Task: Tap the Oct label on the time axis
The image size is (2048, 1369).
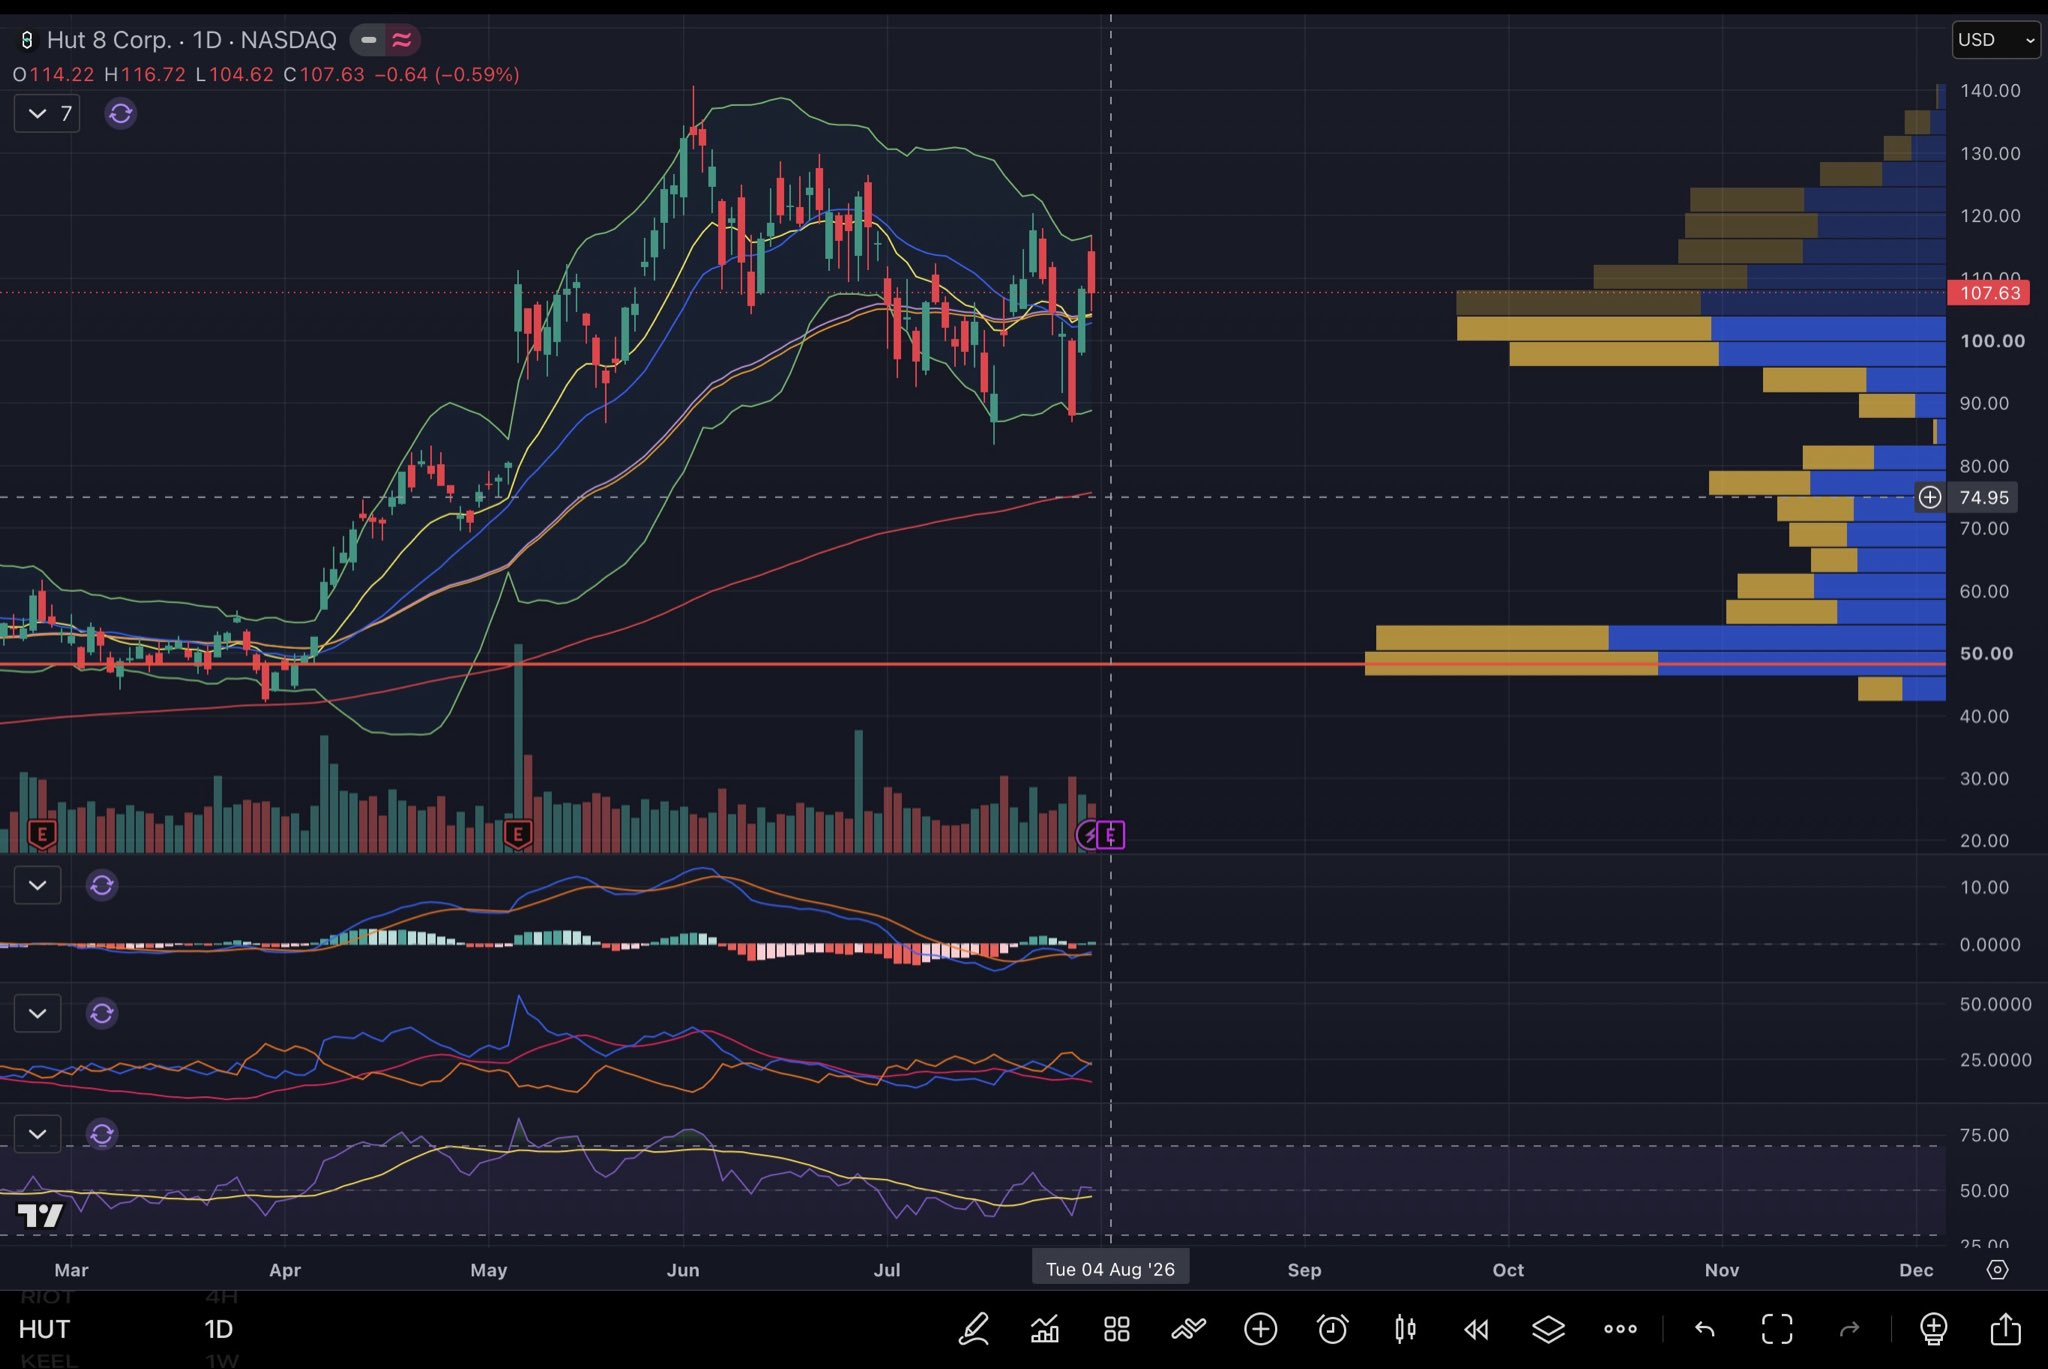Action: [x=1508, y=1270]
